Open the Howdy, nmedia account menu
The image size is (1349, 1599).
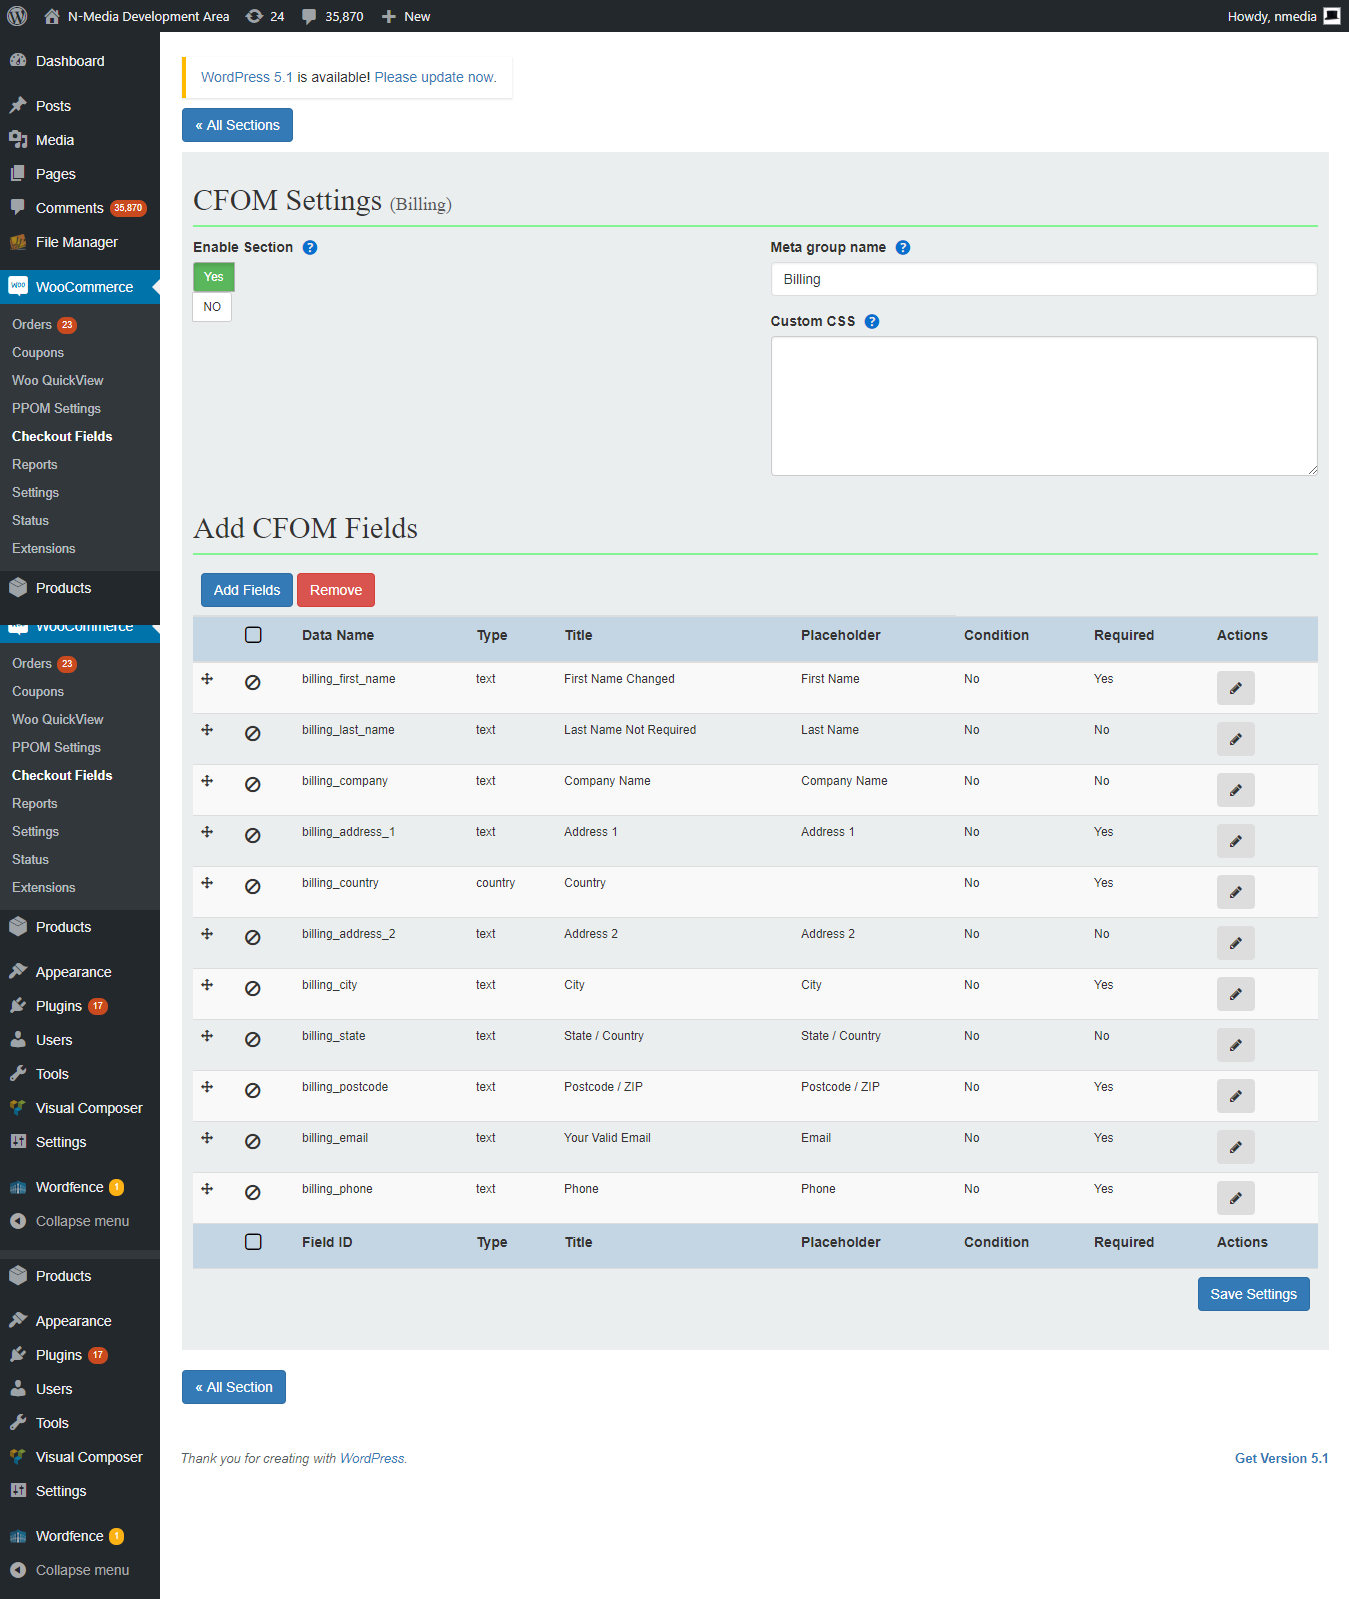coord(1282,16)
